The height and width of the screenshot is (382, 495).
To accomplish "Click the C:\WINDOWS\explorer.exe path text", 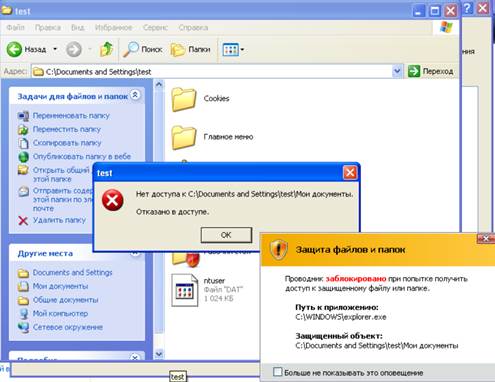I will coord(341,317).
